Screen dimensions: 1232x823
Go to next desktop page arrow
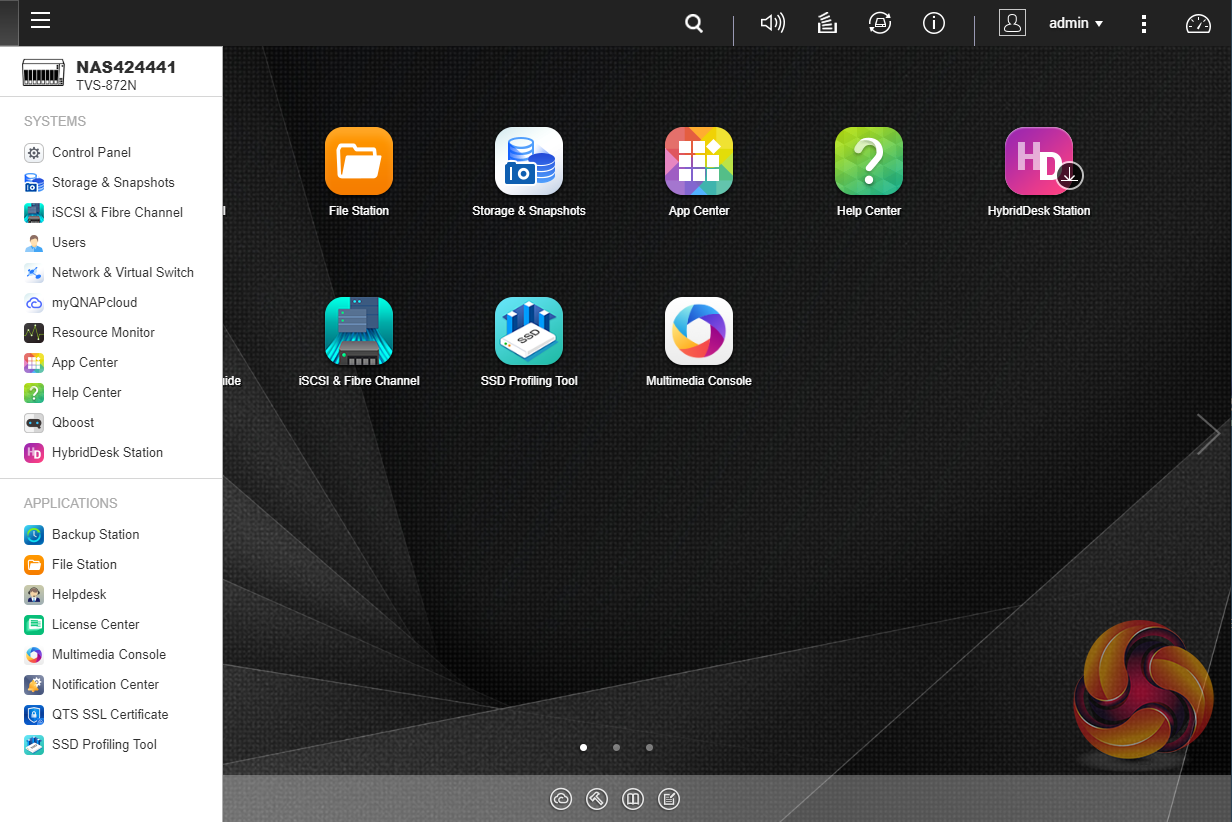tap(1208, 434)
